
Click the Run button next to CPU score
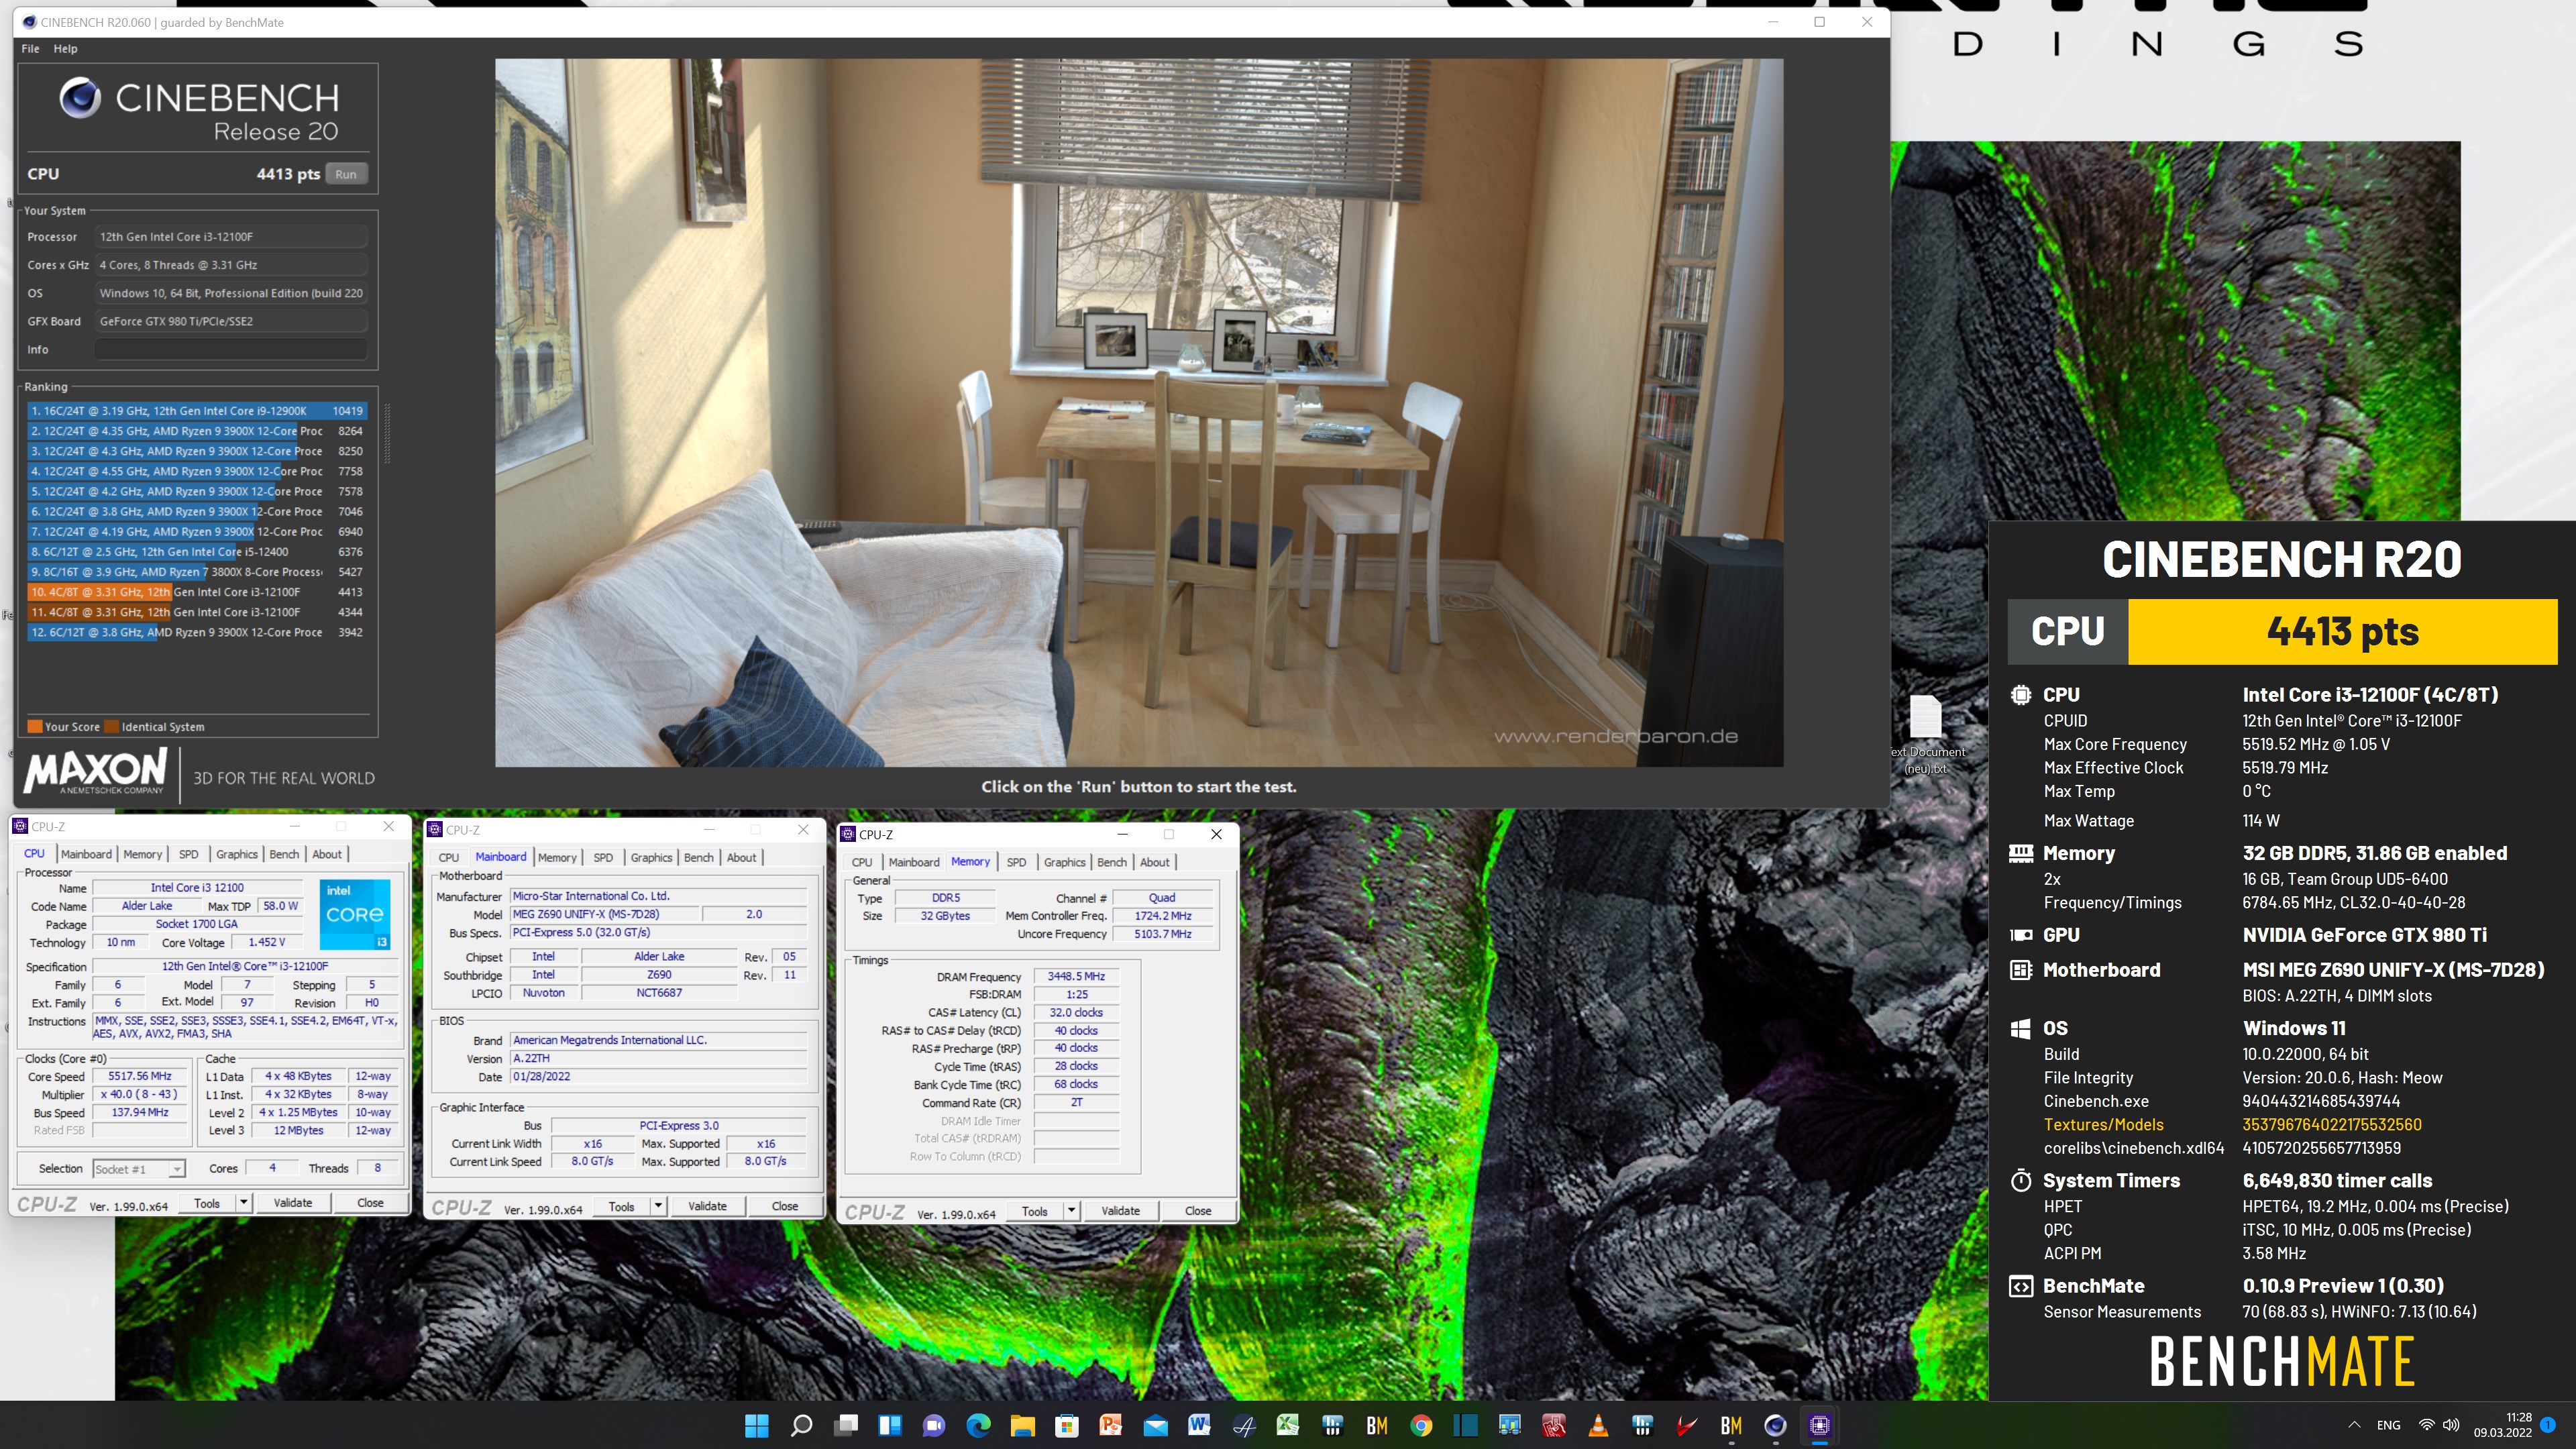(x=346, y=174)
